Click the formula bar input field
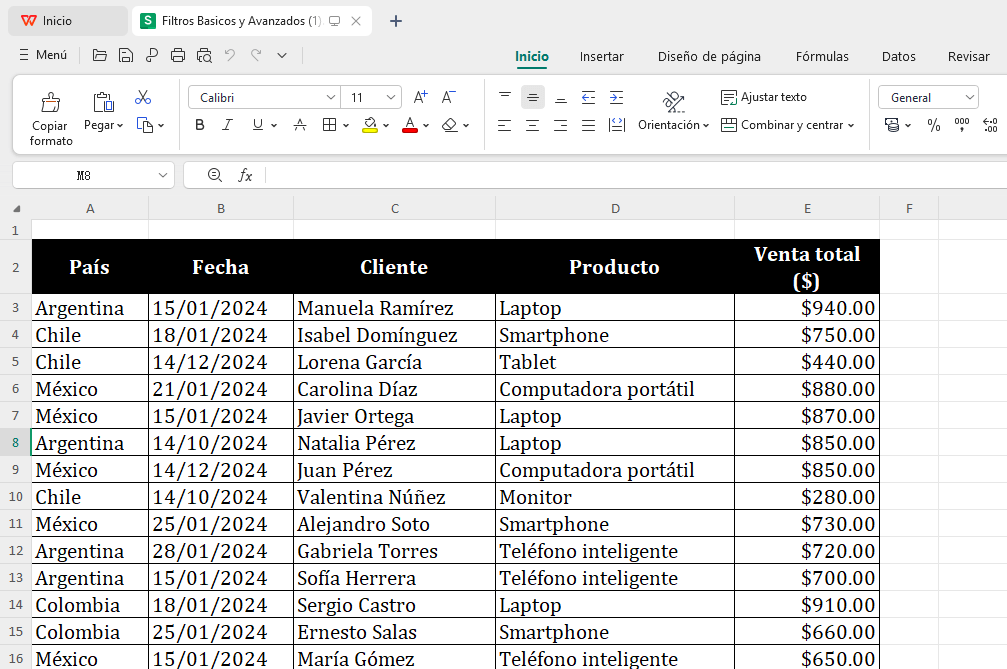 coord(636,175)
